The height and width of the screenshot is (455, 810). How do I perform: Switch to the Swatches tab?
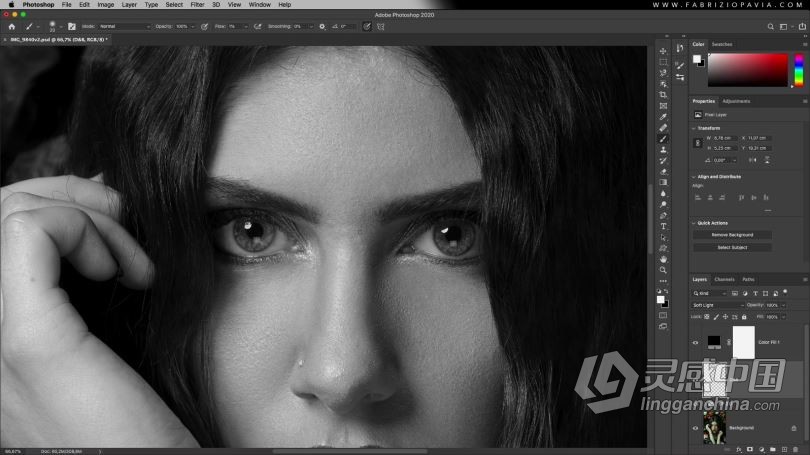tap(722, 44)
